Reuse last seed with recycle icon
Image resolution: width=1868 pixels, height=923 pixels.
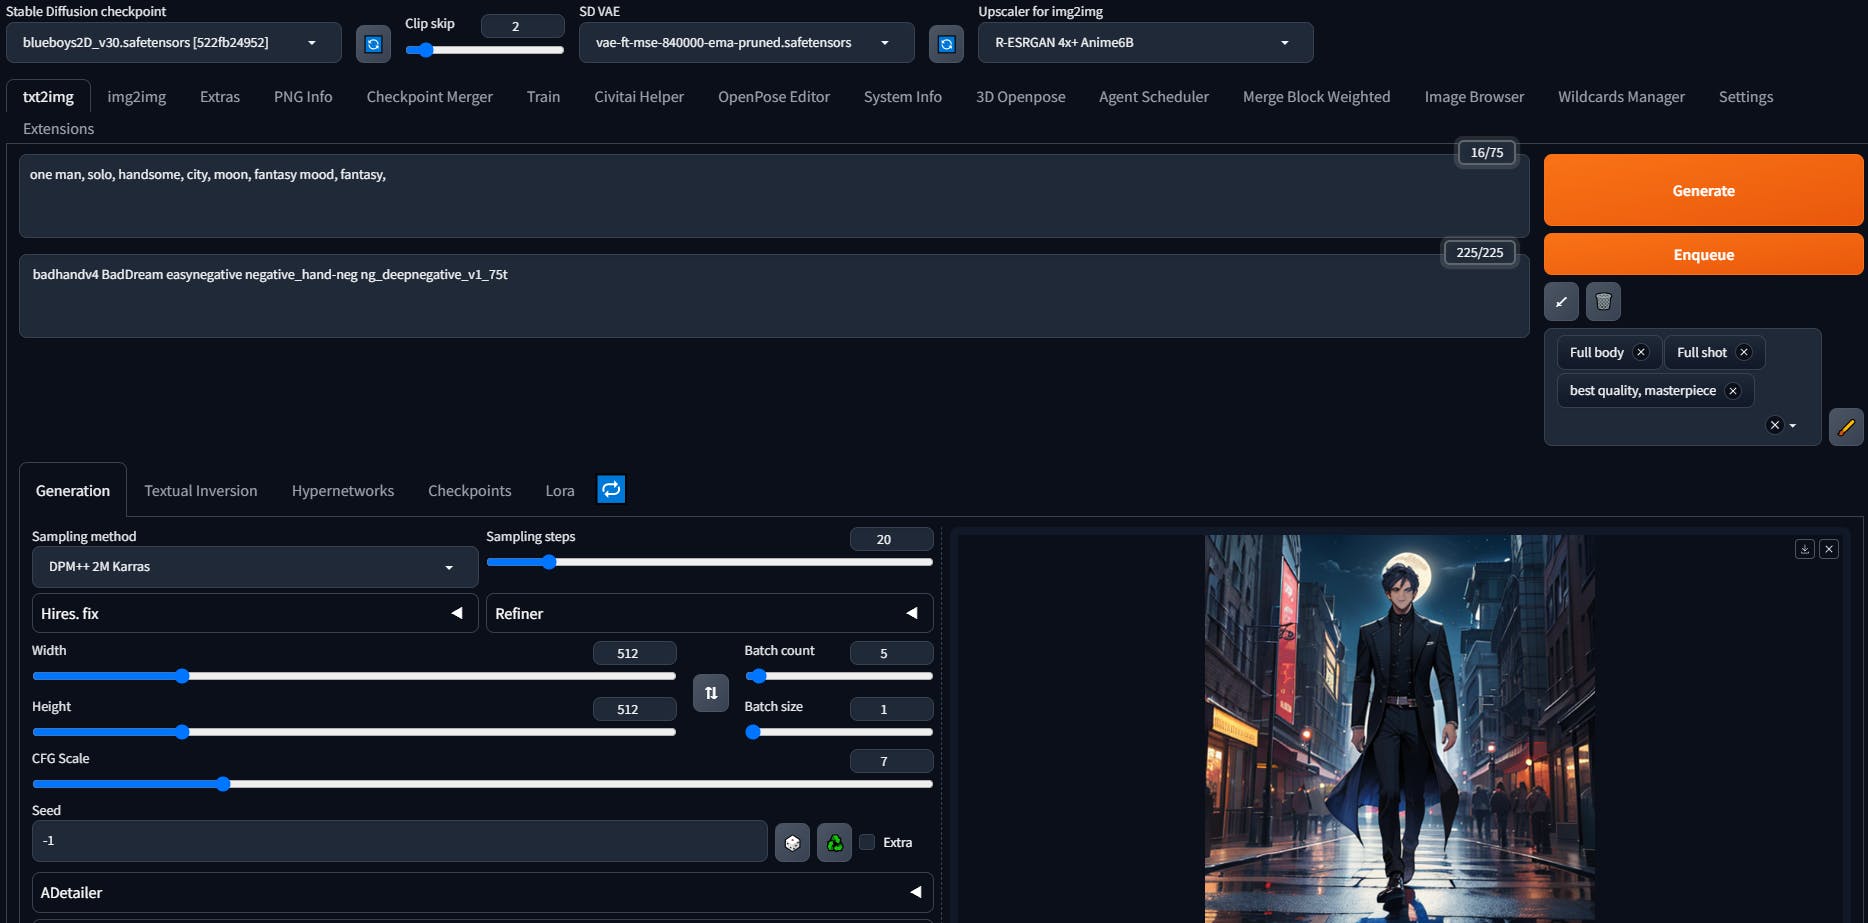click(834, 843)
